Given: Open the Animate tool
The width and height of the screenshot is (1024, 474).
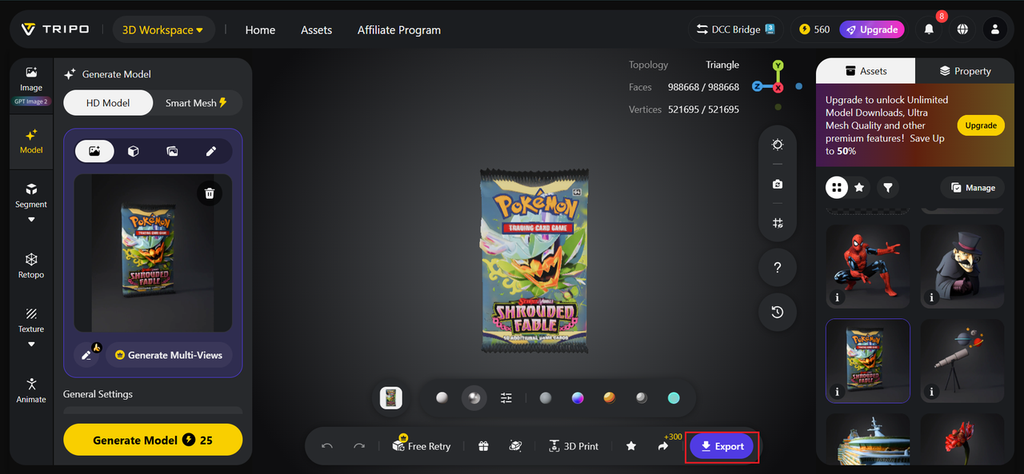Looking at the screenshot, I should coord(31,390).
